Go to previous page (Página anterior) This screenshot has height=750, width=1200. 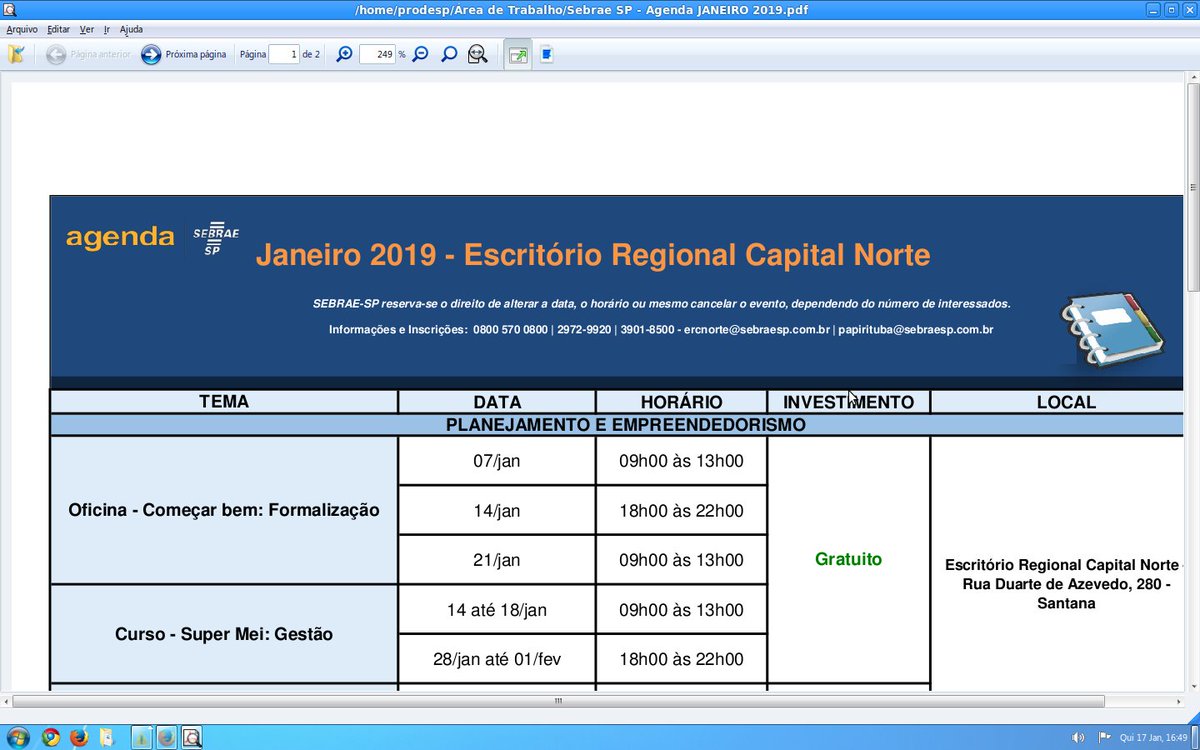[88, 54]
